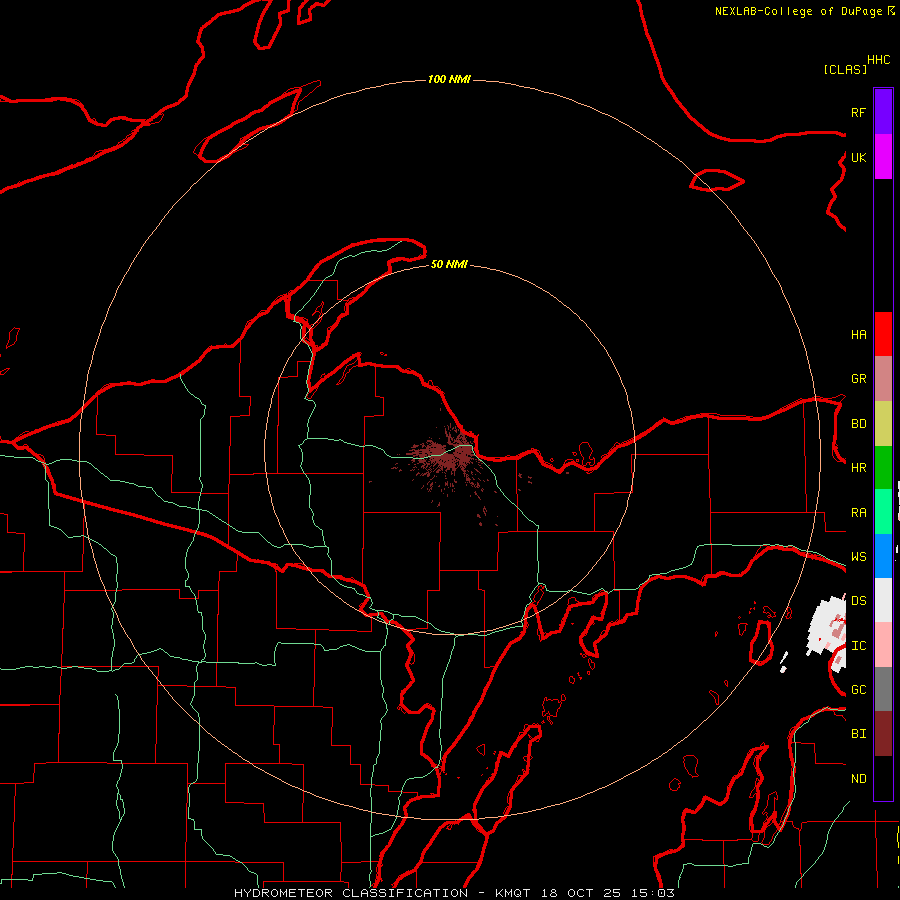Click the HA legend label

858,334
